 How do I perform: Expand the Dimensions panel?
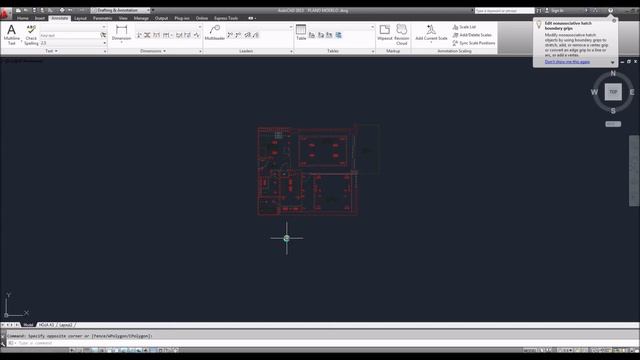153,51
